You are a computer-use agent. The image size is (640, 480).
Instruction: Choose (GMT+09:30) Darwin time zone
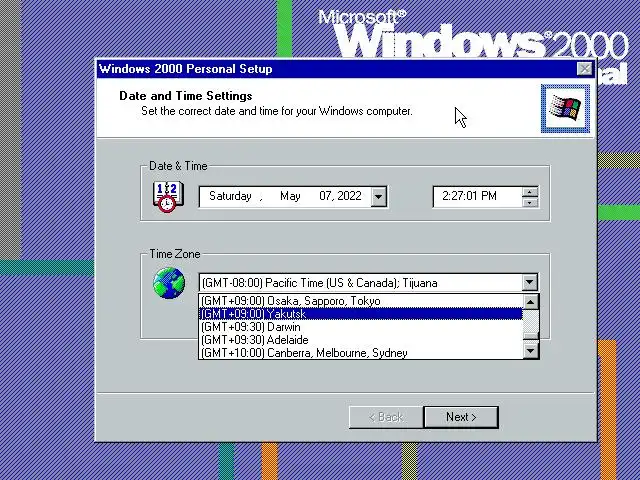click(x=360, y=327)
